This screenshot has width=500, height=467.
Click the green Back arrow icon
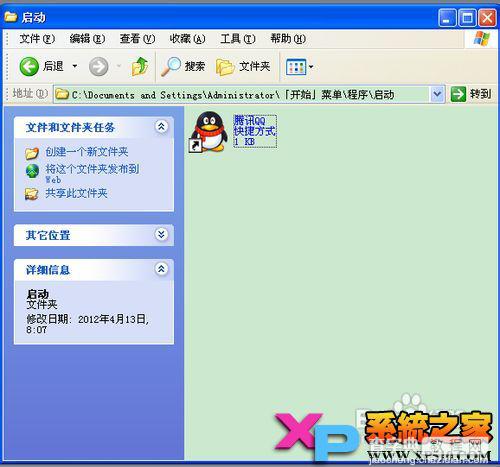[29, 66]
